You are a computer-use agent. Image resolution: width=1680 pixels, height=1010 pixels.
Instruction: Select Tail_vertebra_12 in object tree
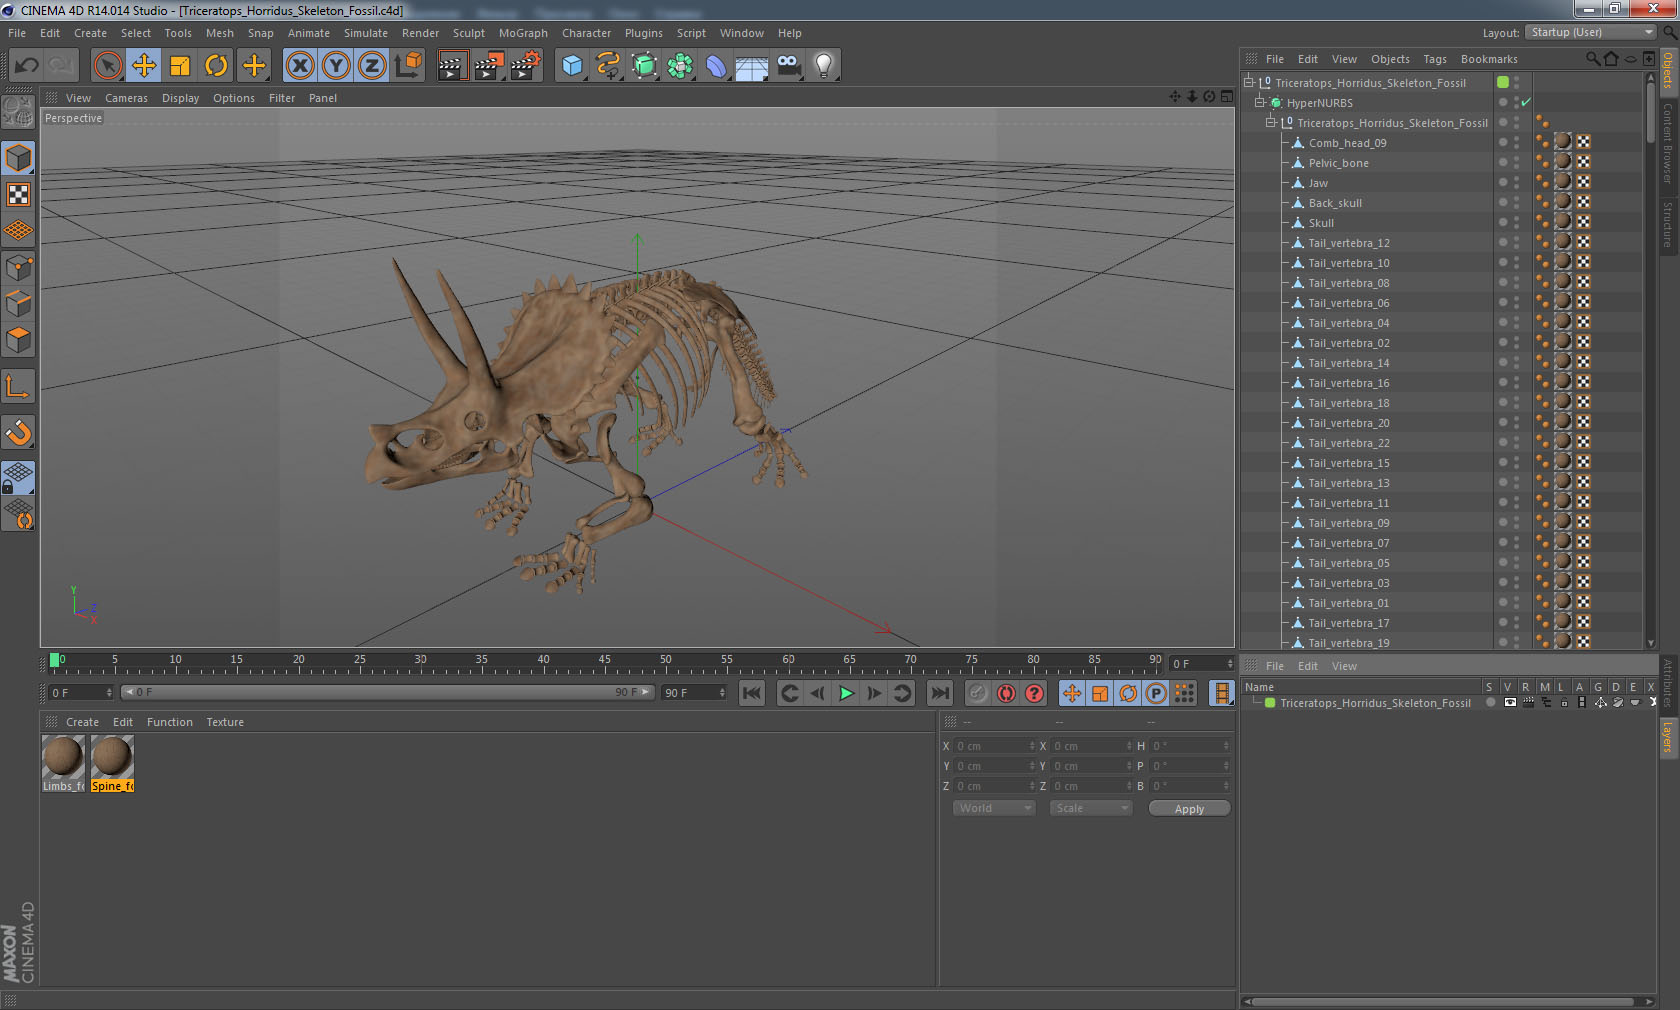pyautogui.click(x=1348, y=243)
